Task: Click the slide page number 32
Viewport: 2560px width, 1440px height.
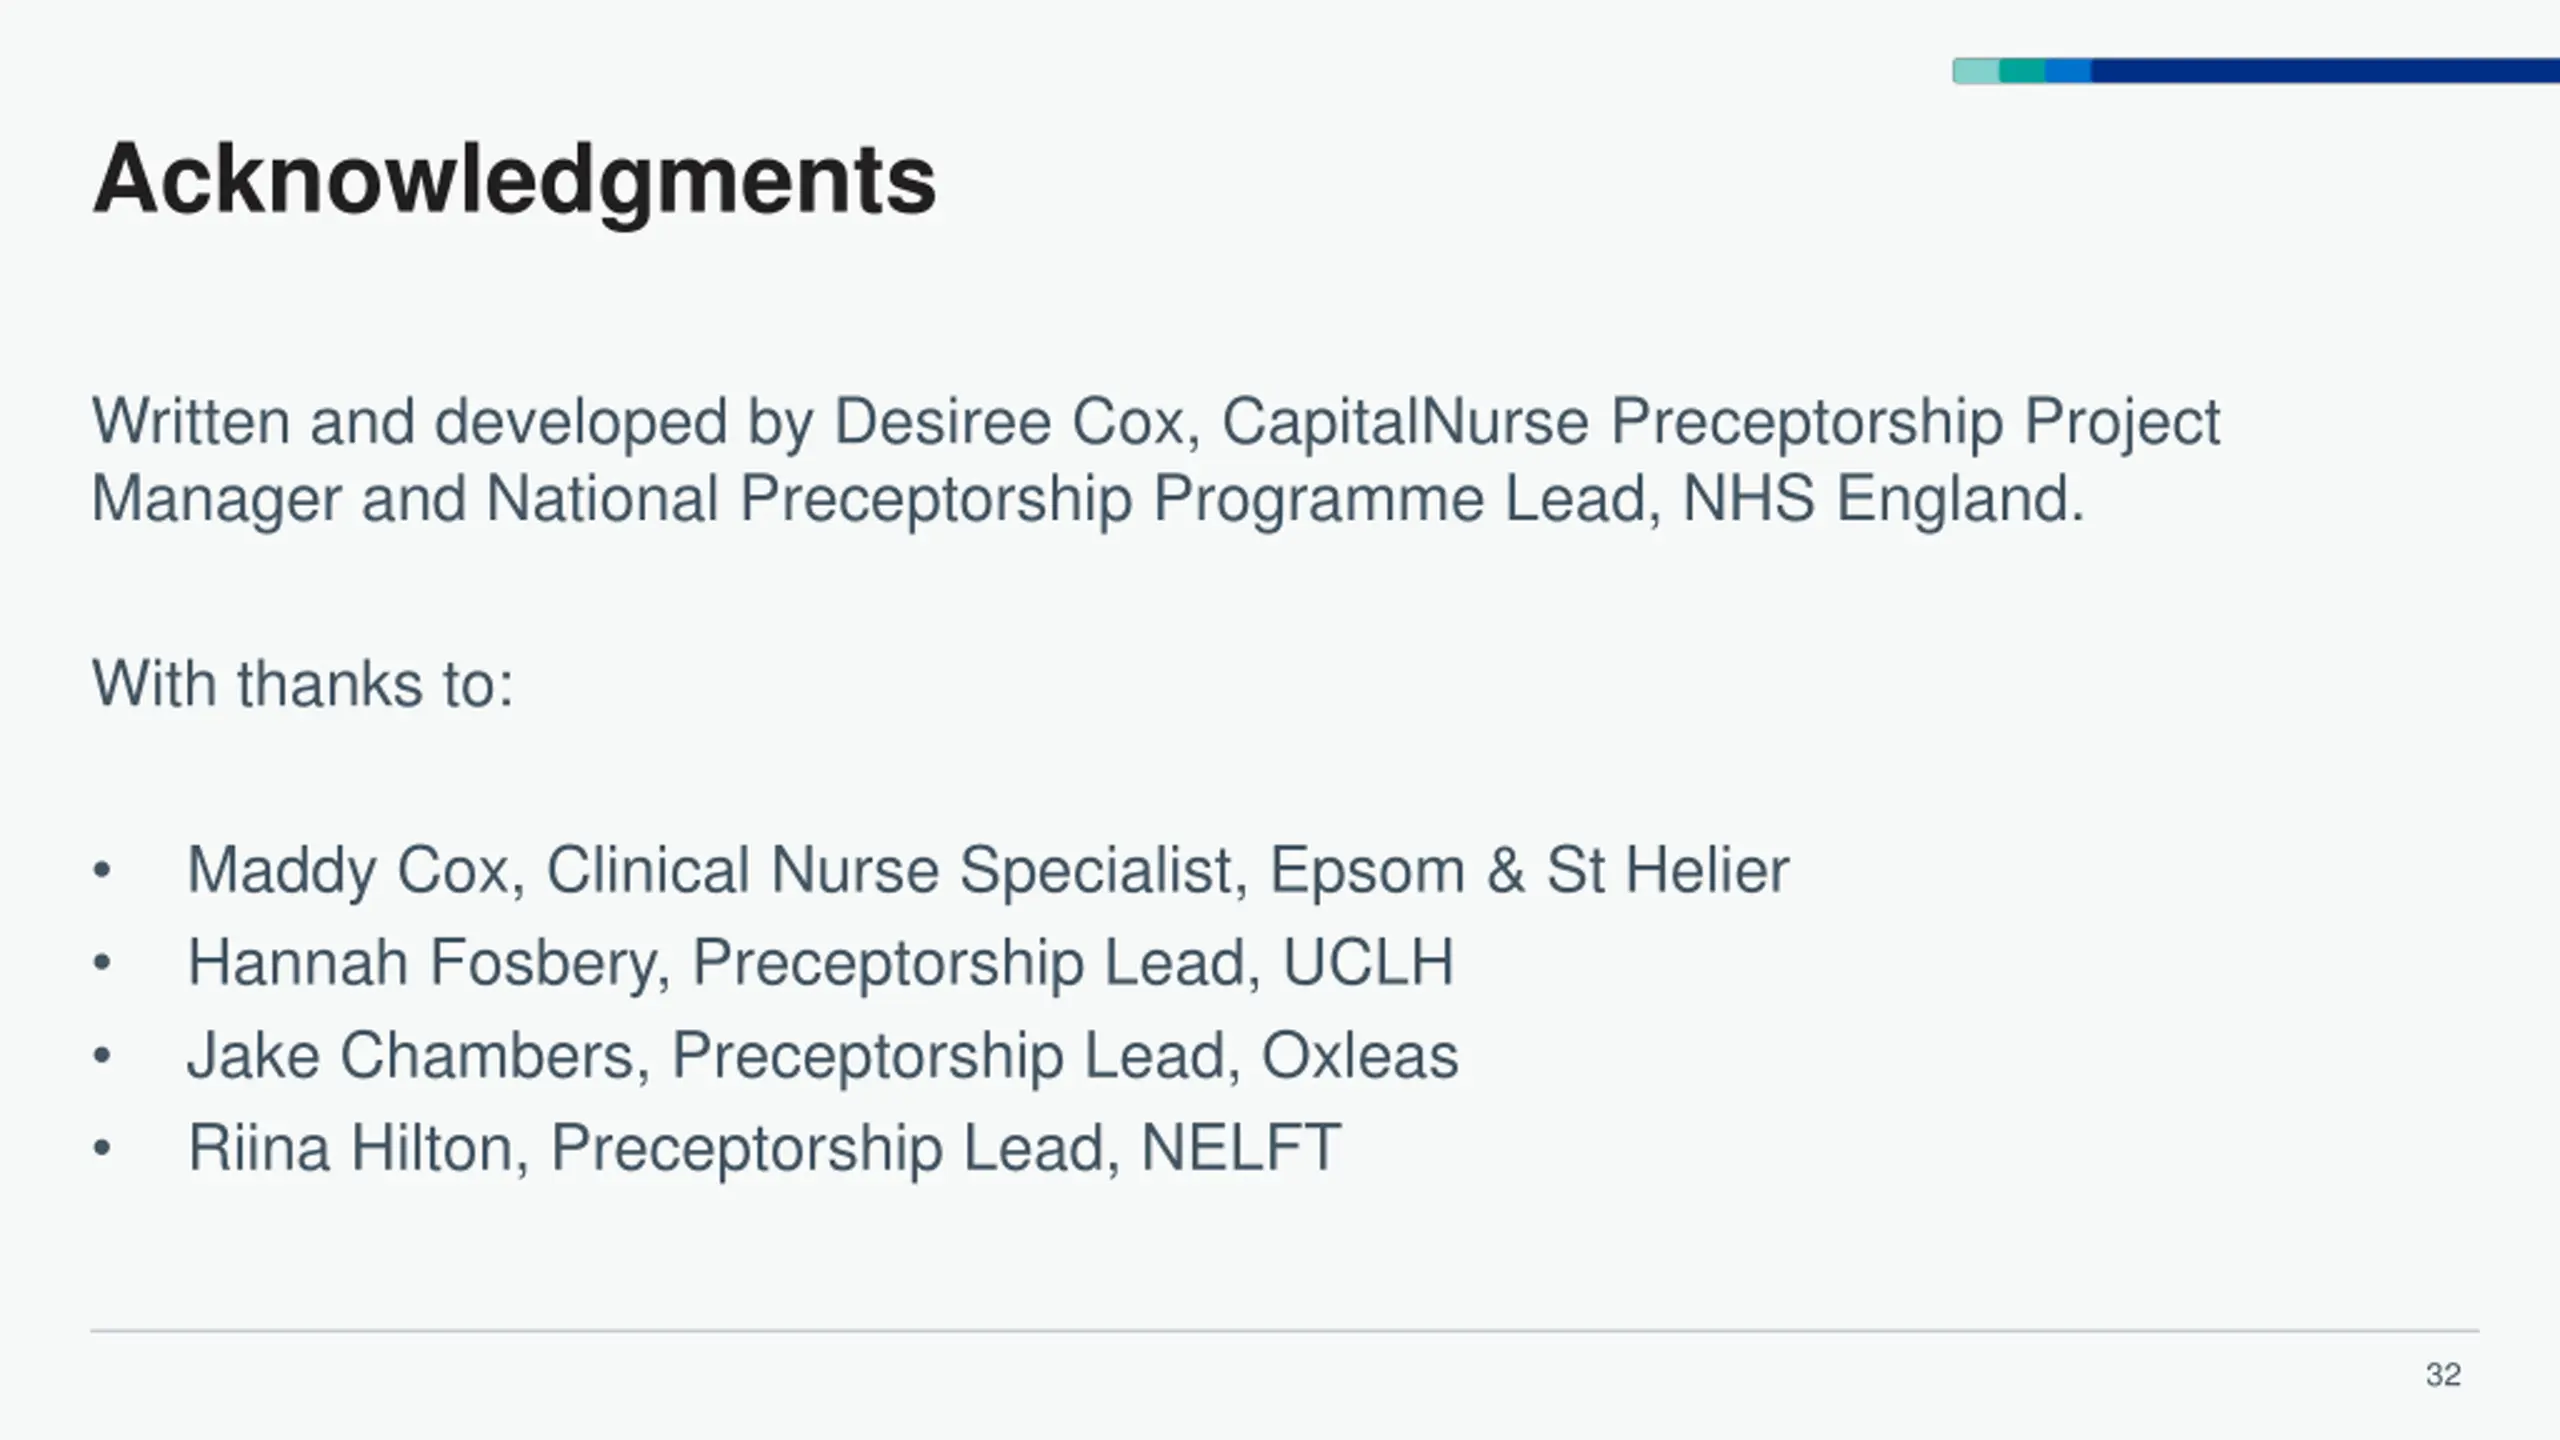Action: tap(2443, 1375)
